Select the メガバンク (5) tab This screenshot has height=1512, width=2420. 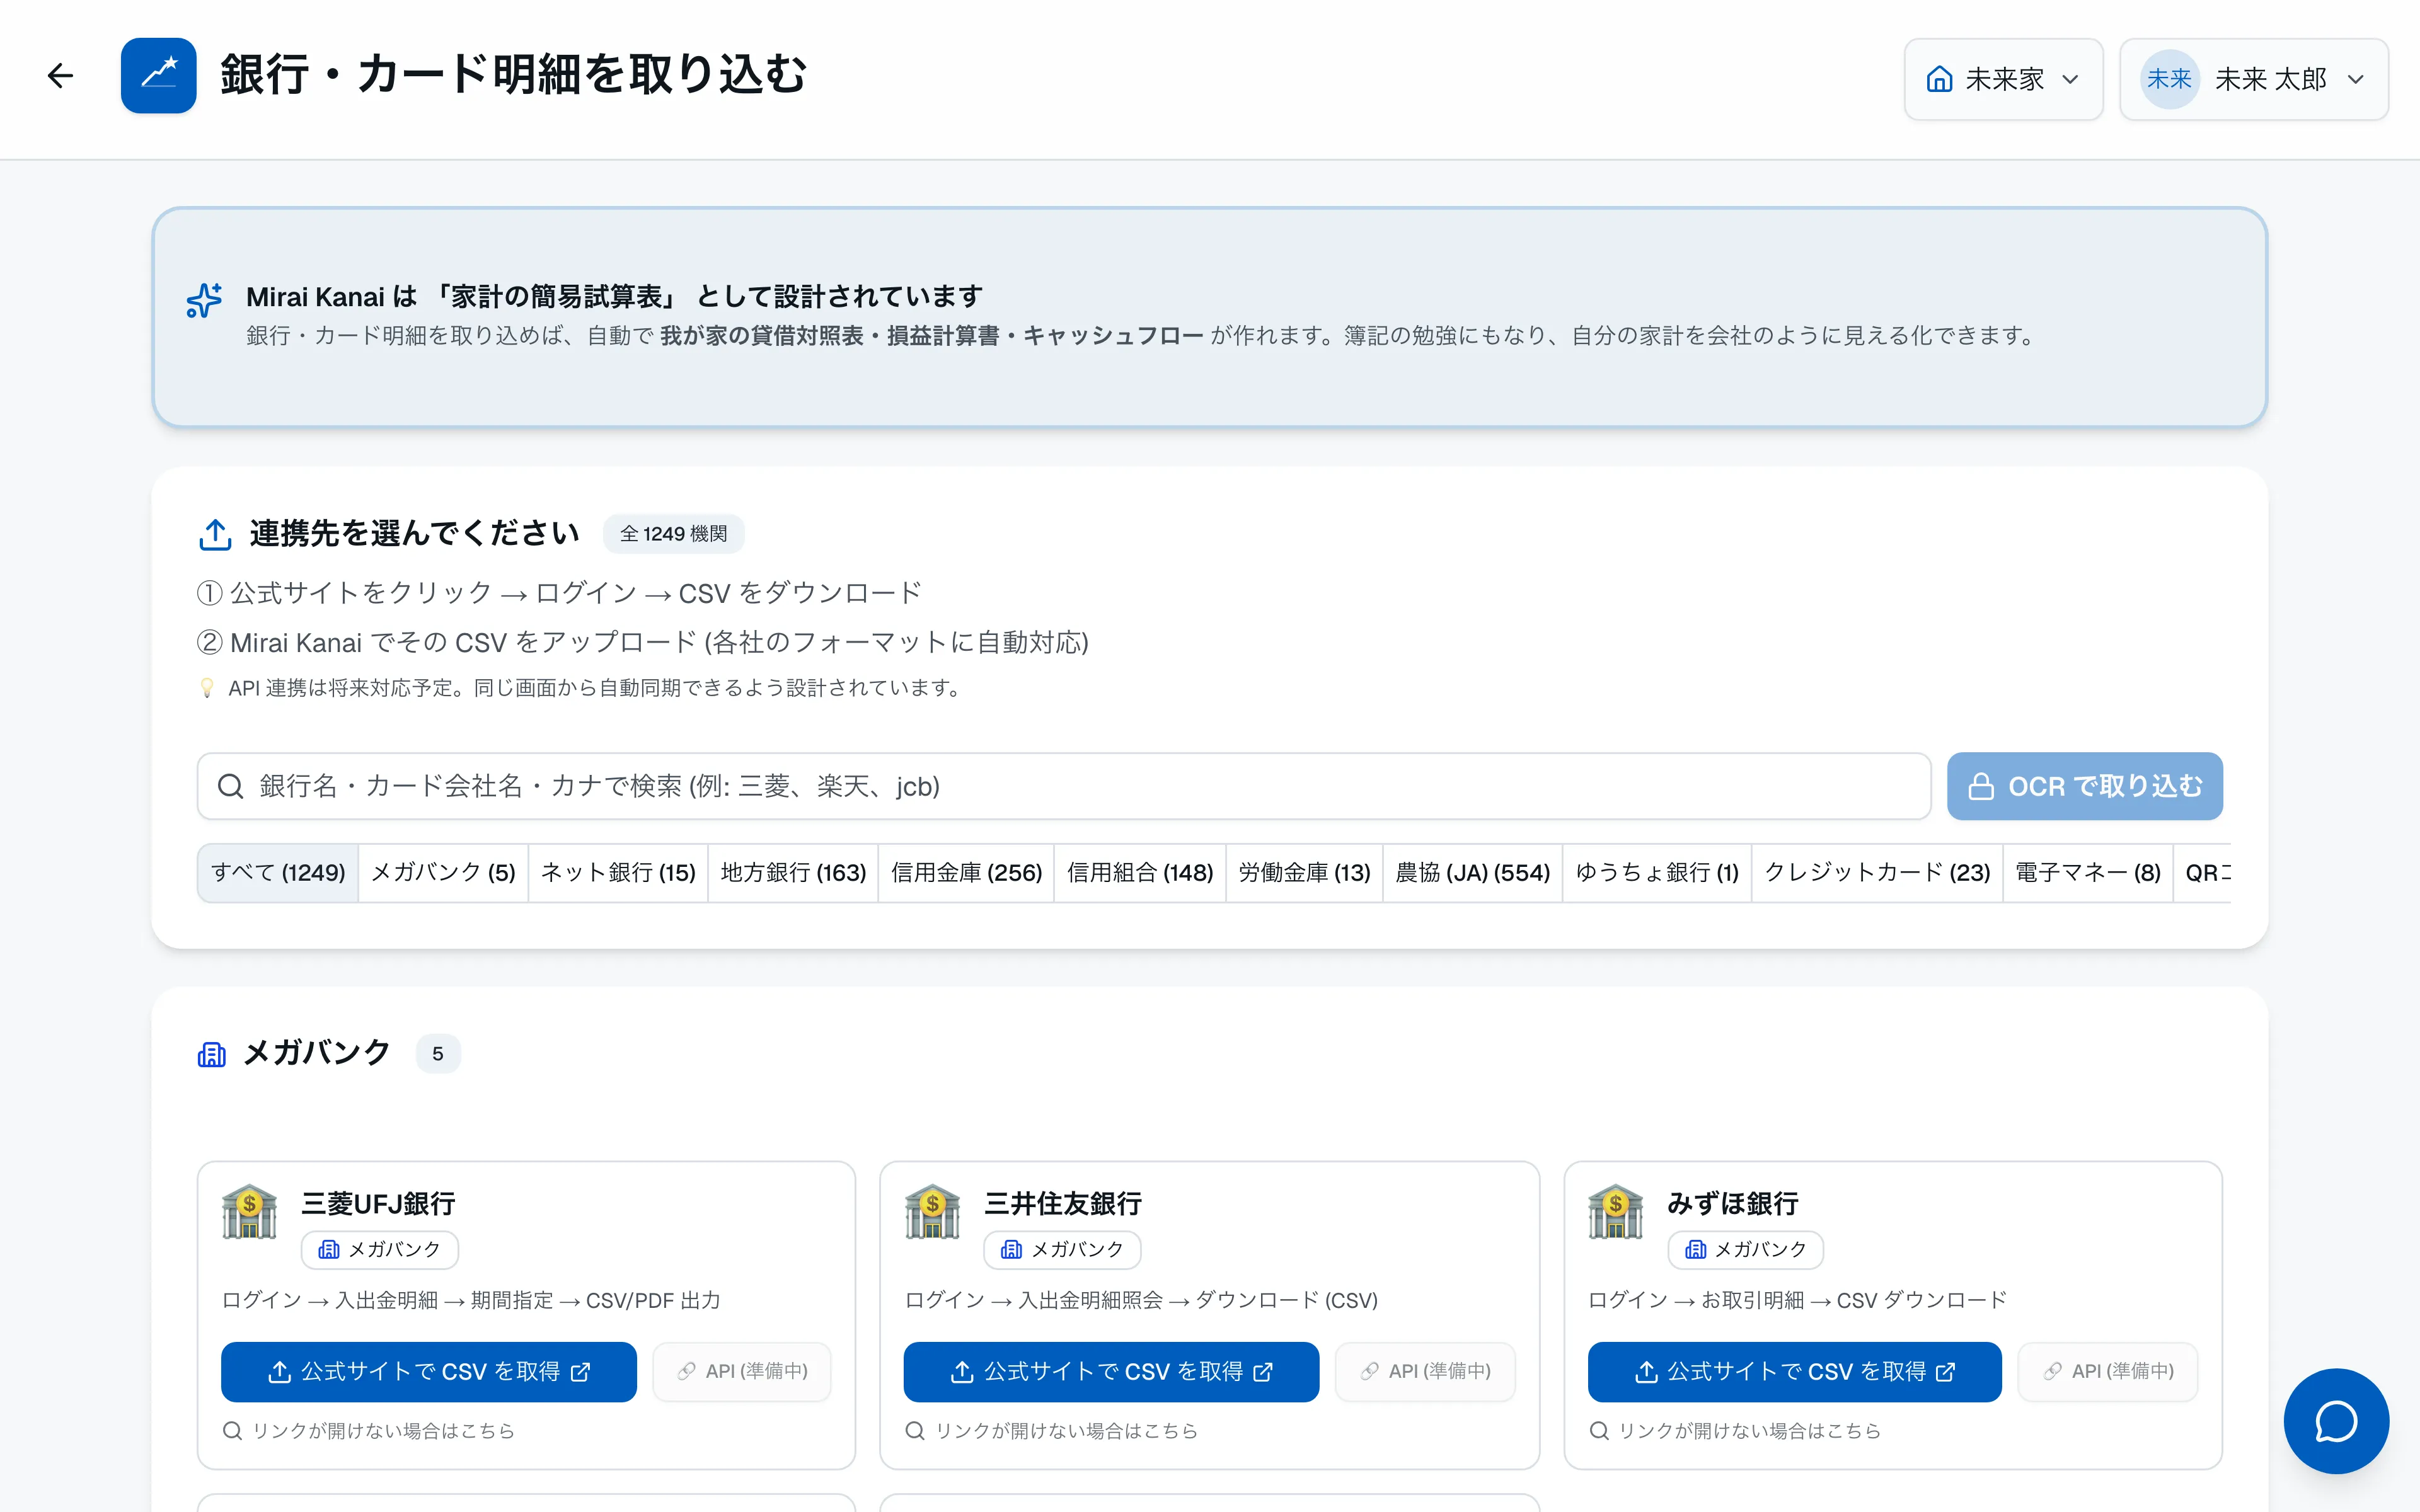click(x=443, y=873)
